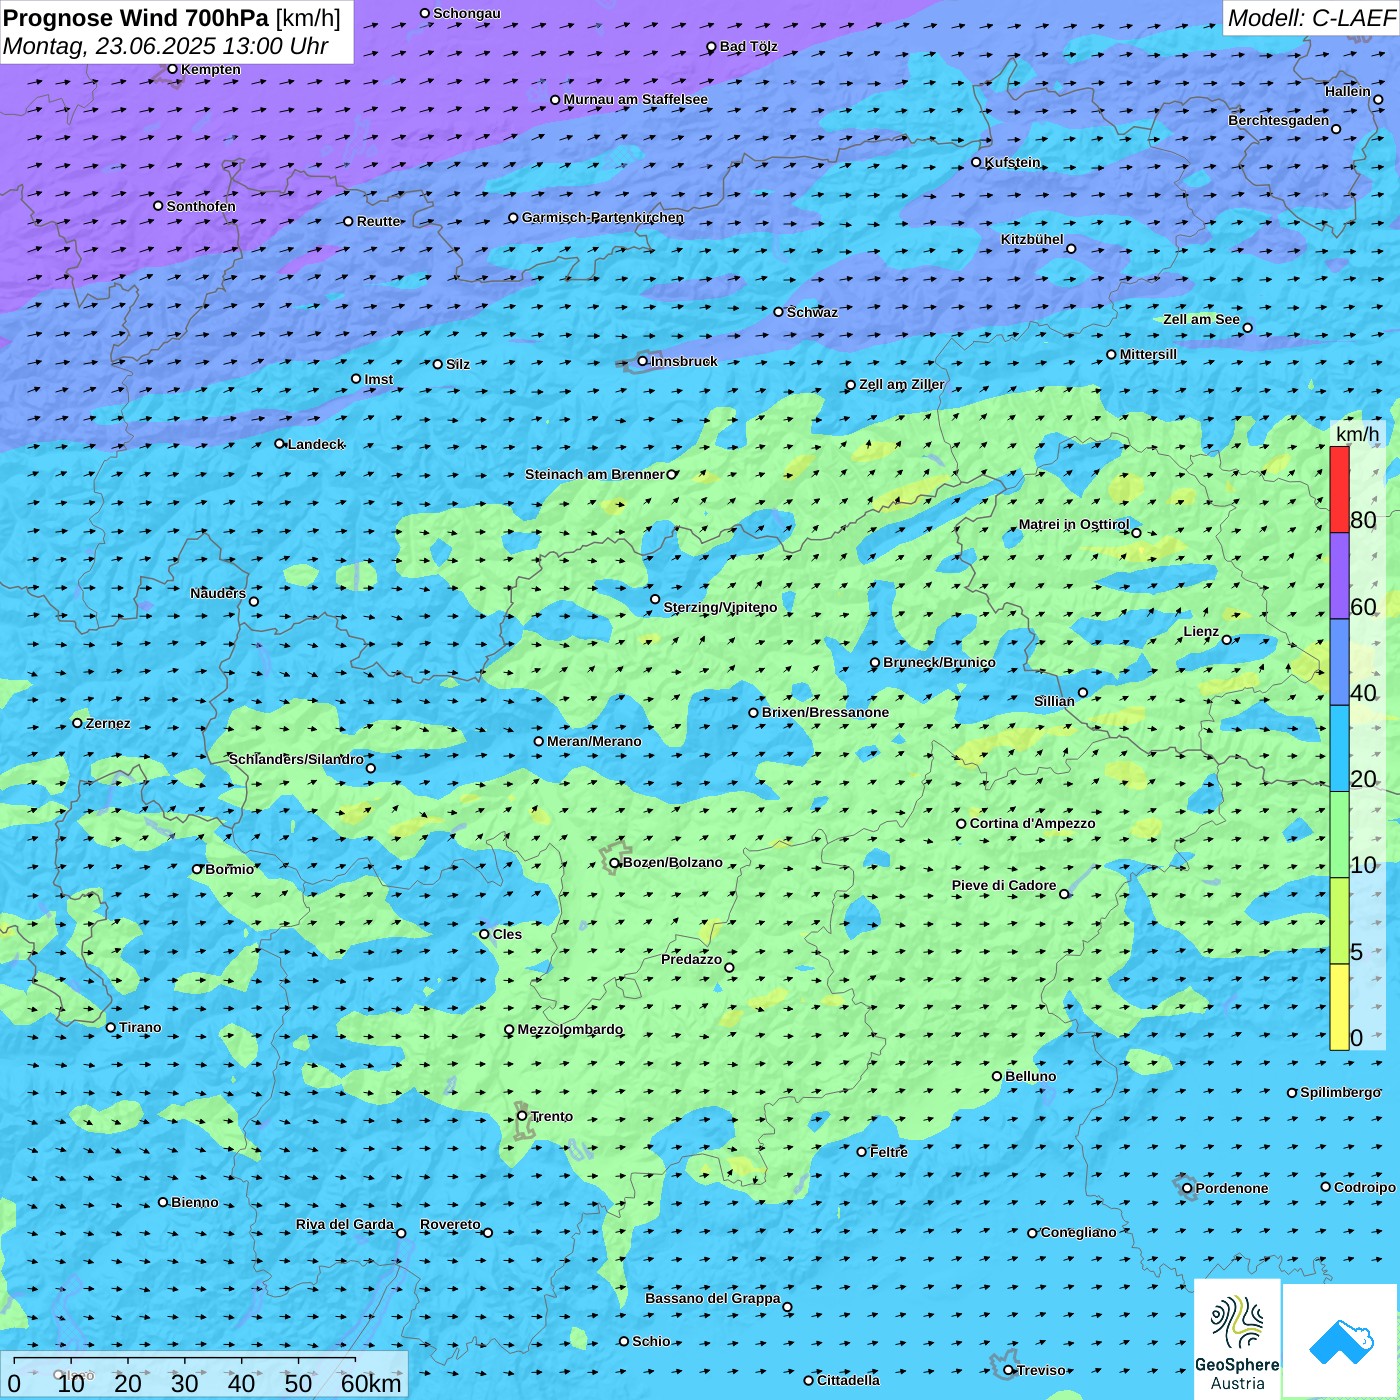Click the Feltre city label
The width and height of the screenshot is (1400, 1400).
[889, 1152]
